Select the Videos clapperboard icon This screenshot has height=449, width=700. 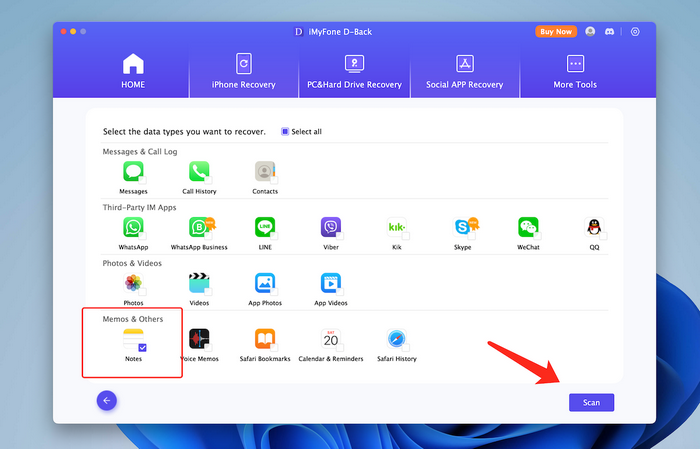199,283
